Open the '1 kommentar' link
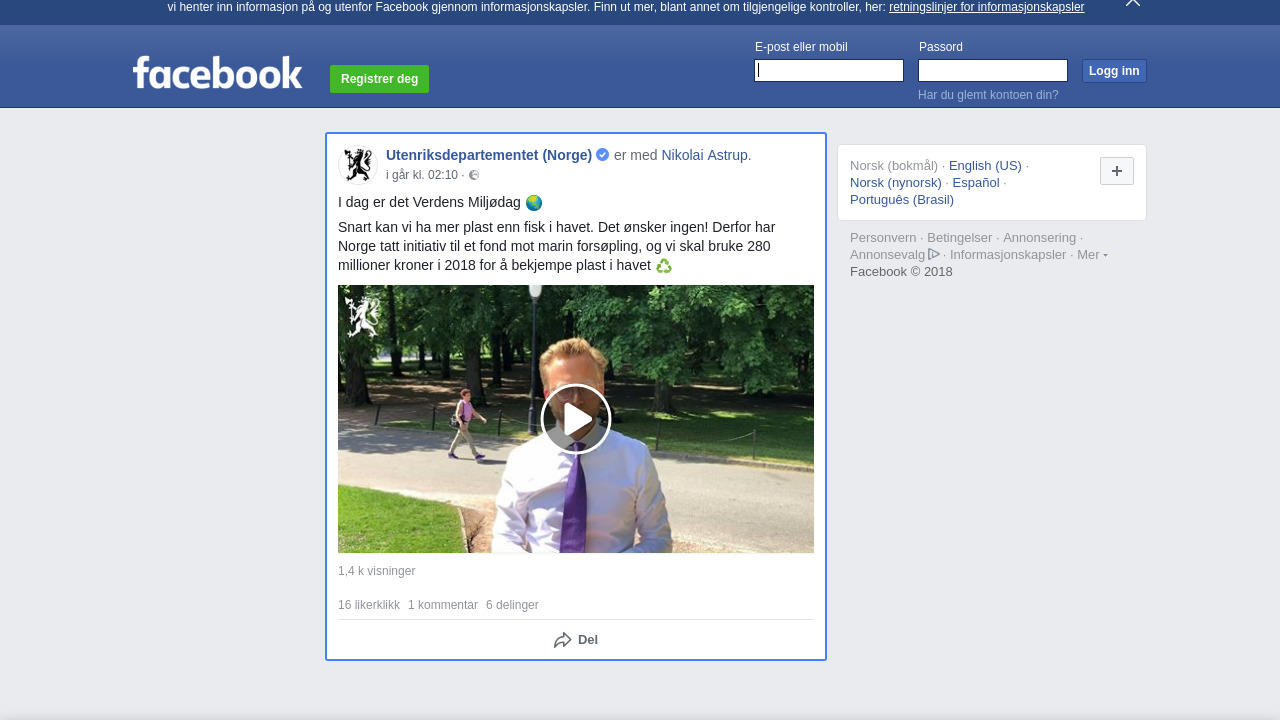 pyautogui.click(x=443, y=605)
